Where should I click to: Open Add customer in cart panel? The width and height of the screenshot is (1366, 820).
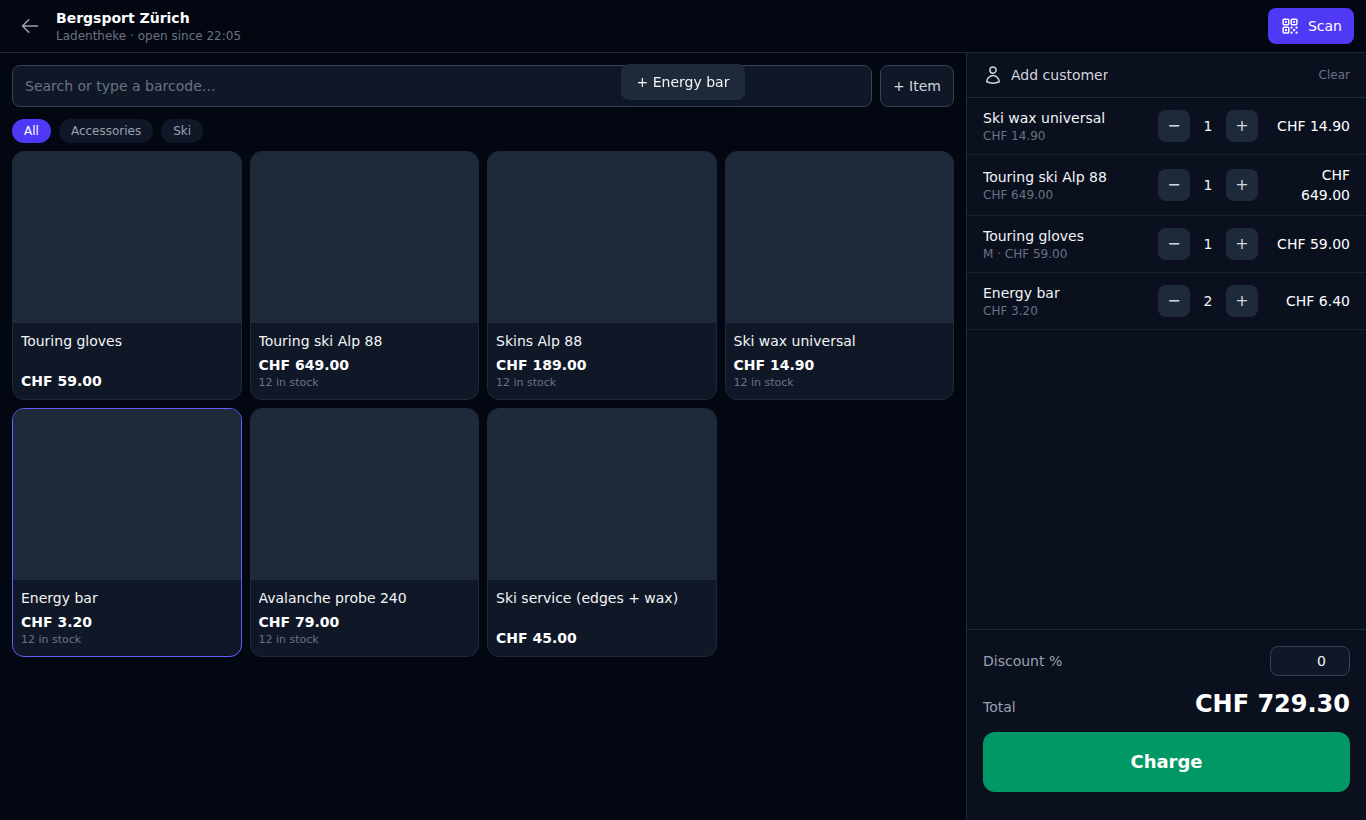1047,75
